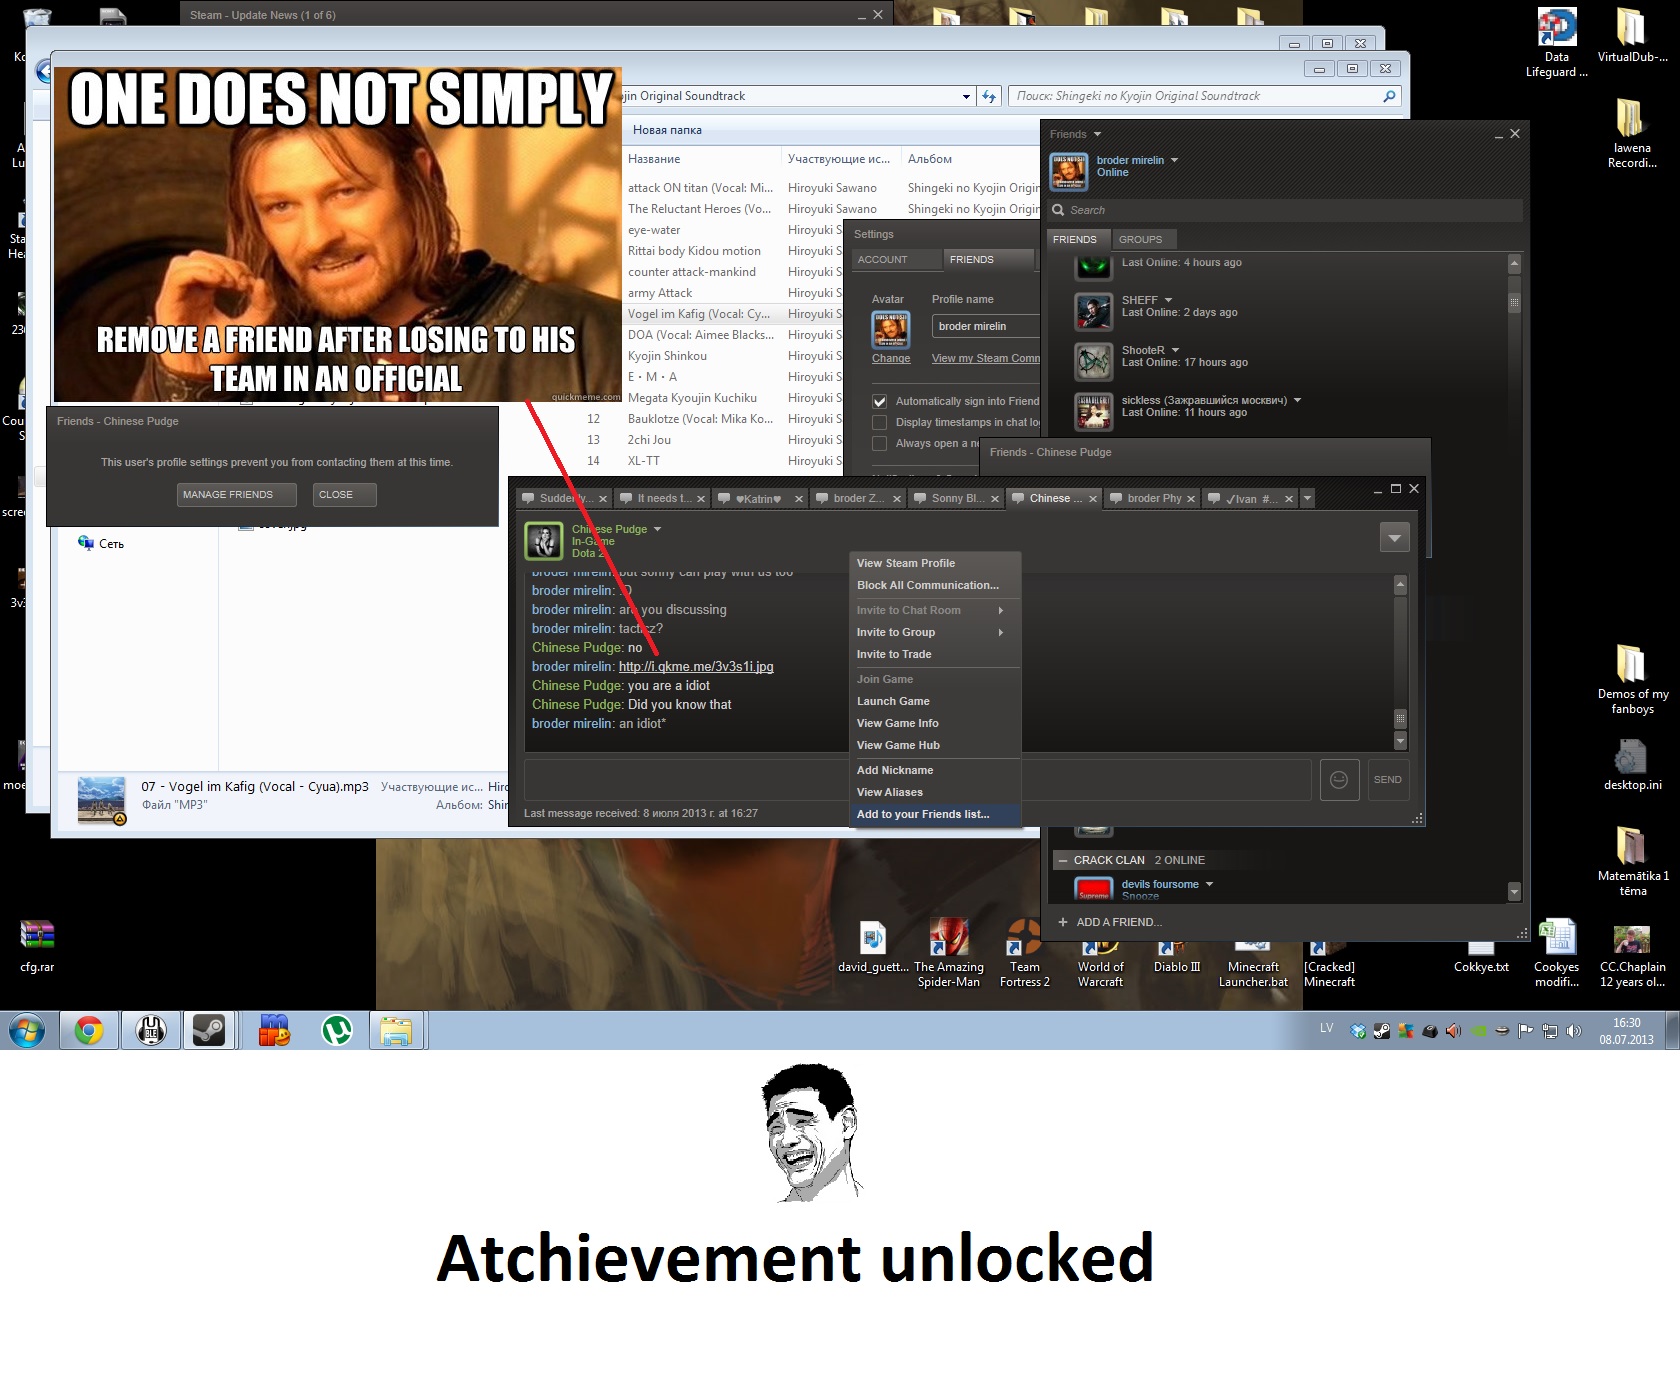Open Windows Explorer from the taskbar

[397, 1030]
